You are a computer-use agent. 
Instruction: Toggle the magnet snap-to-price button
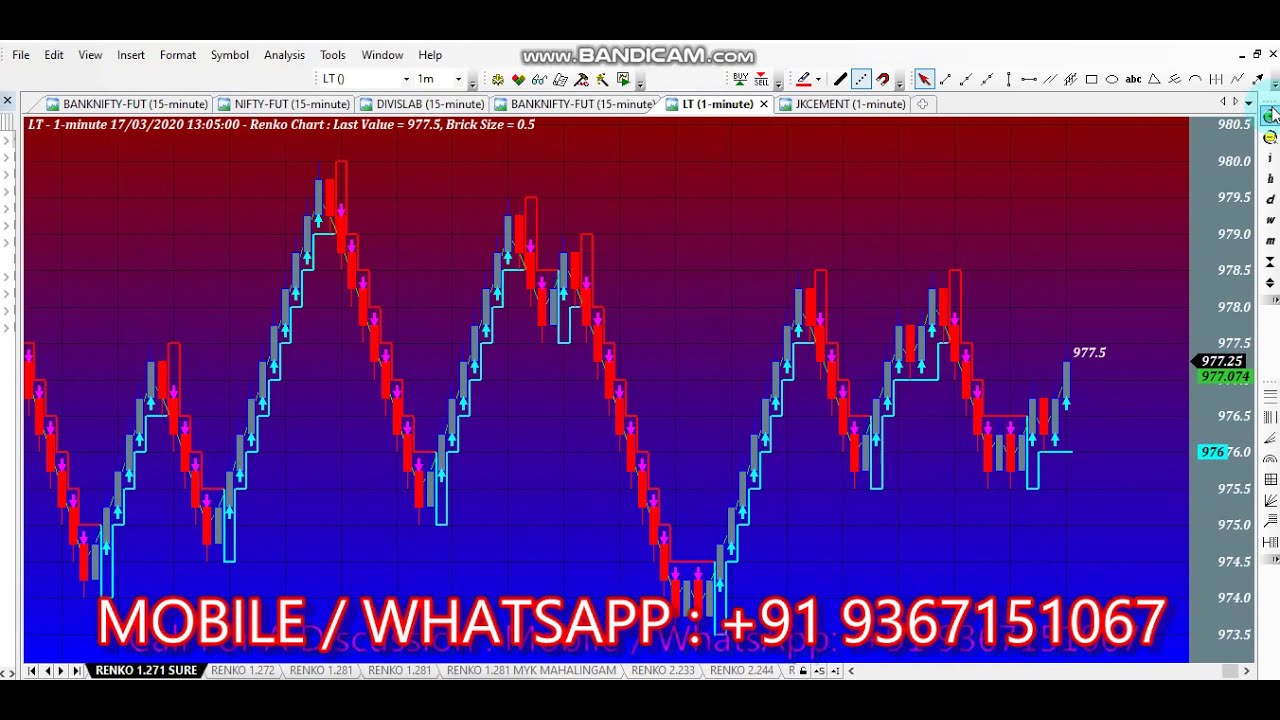pyautogui.click(x=883, y=79)
